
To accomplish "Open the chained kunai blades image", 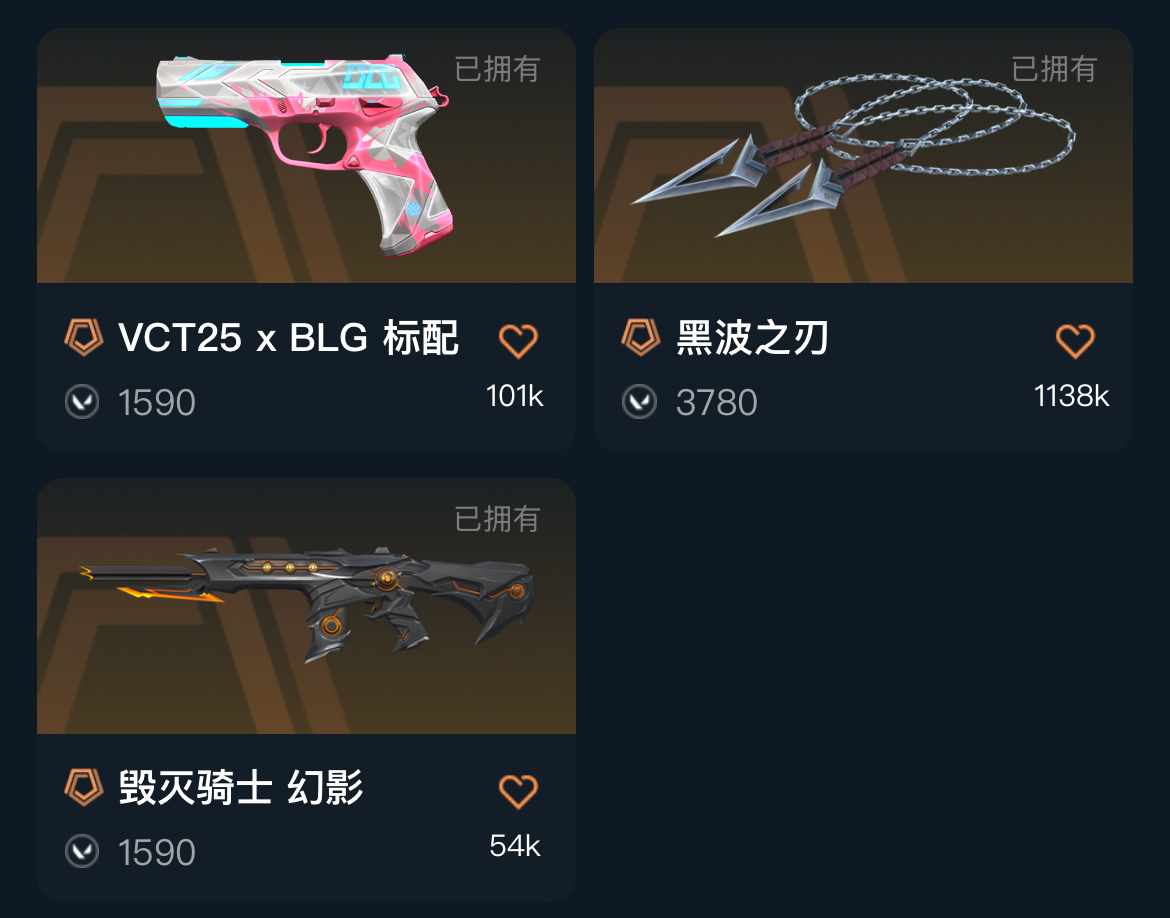I will click(x=852, y=155).
